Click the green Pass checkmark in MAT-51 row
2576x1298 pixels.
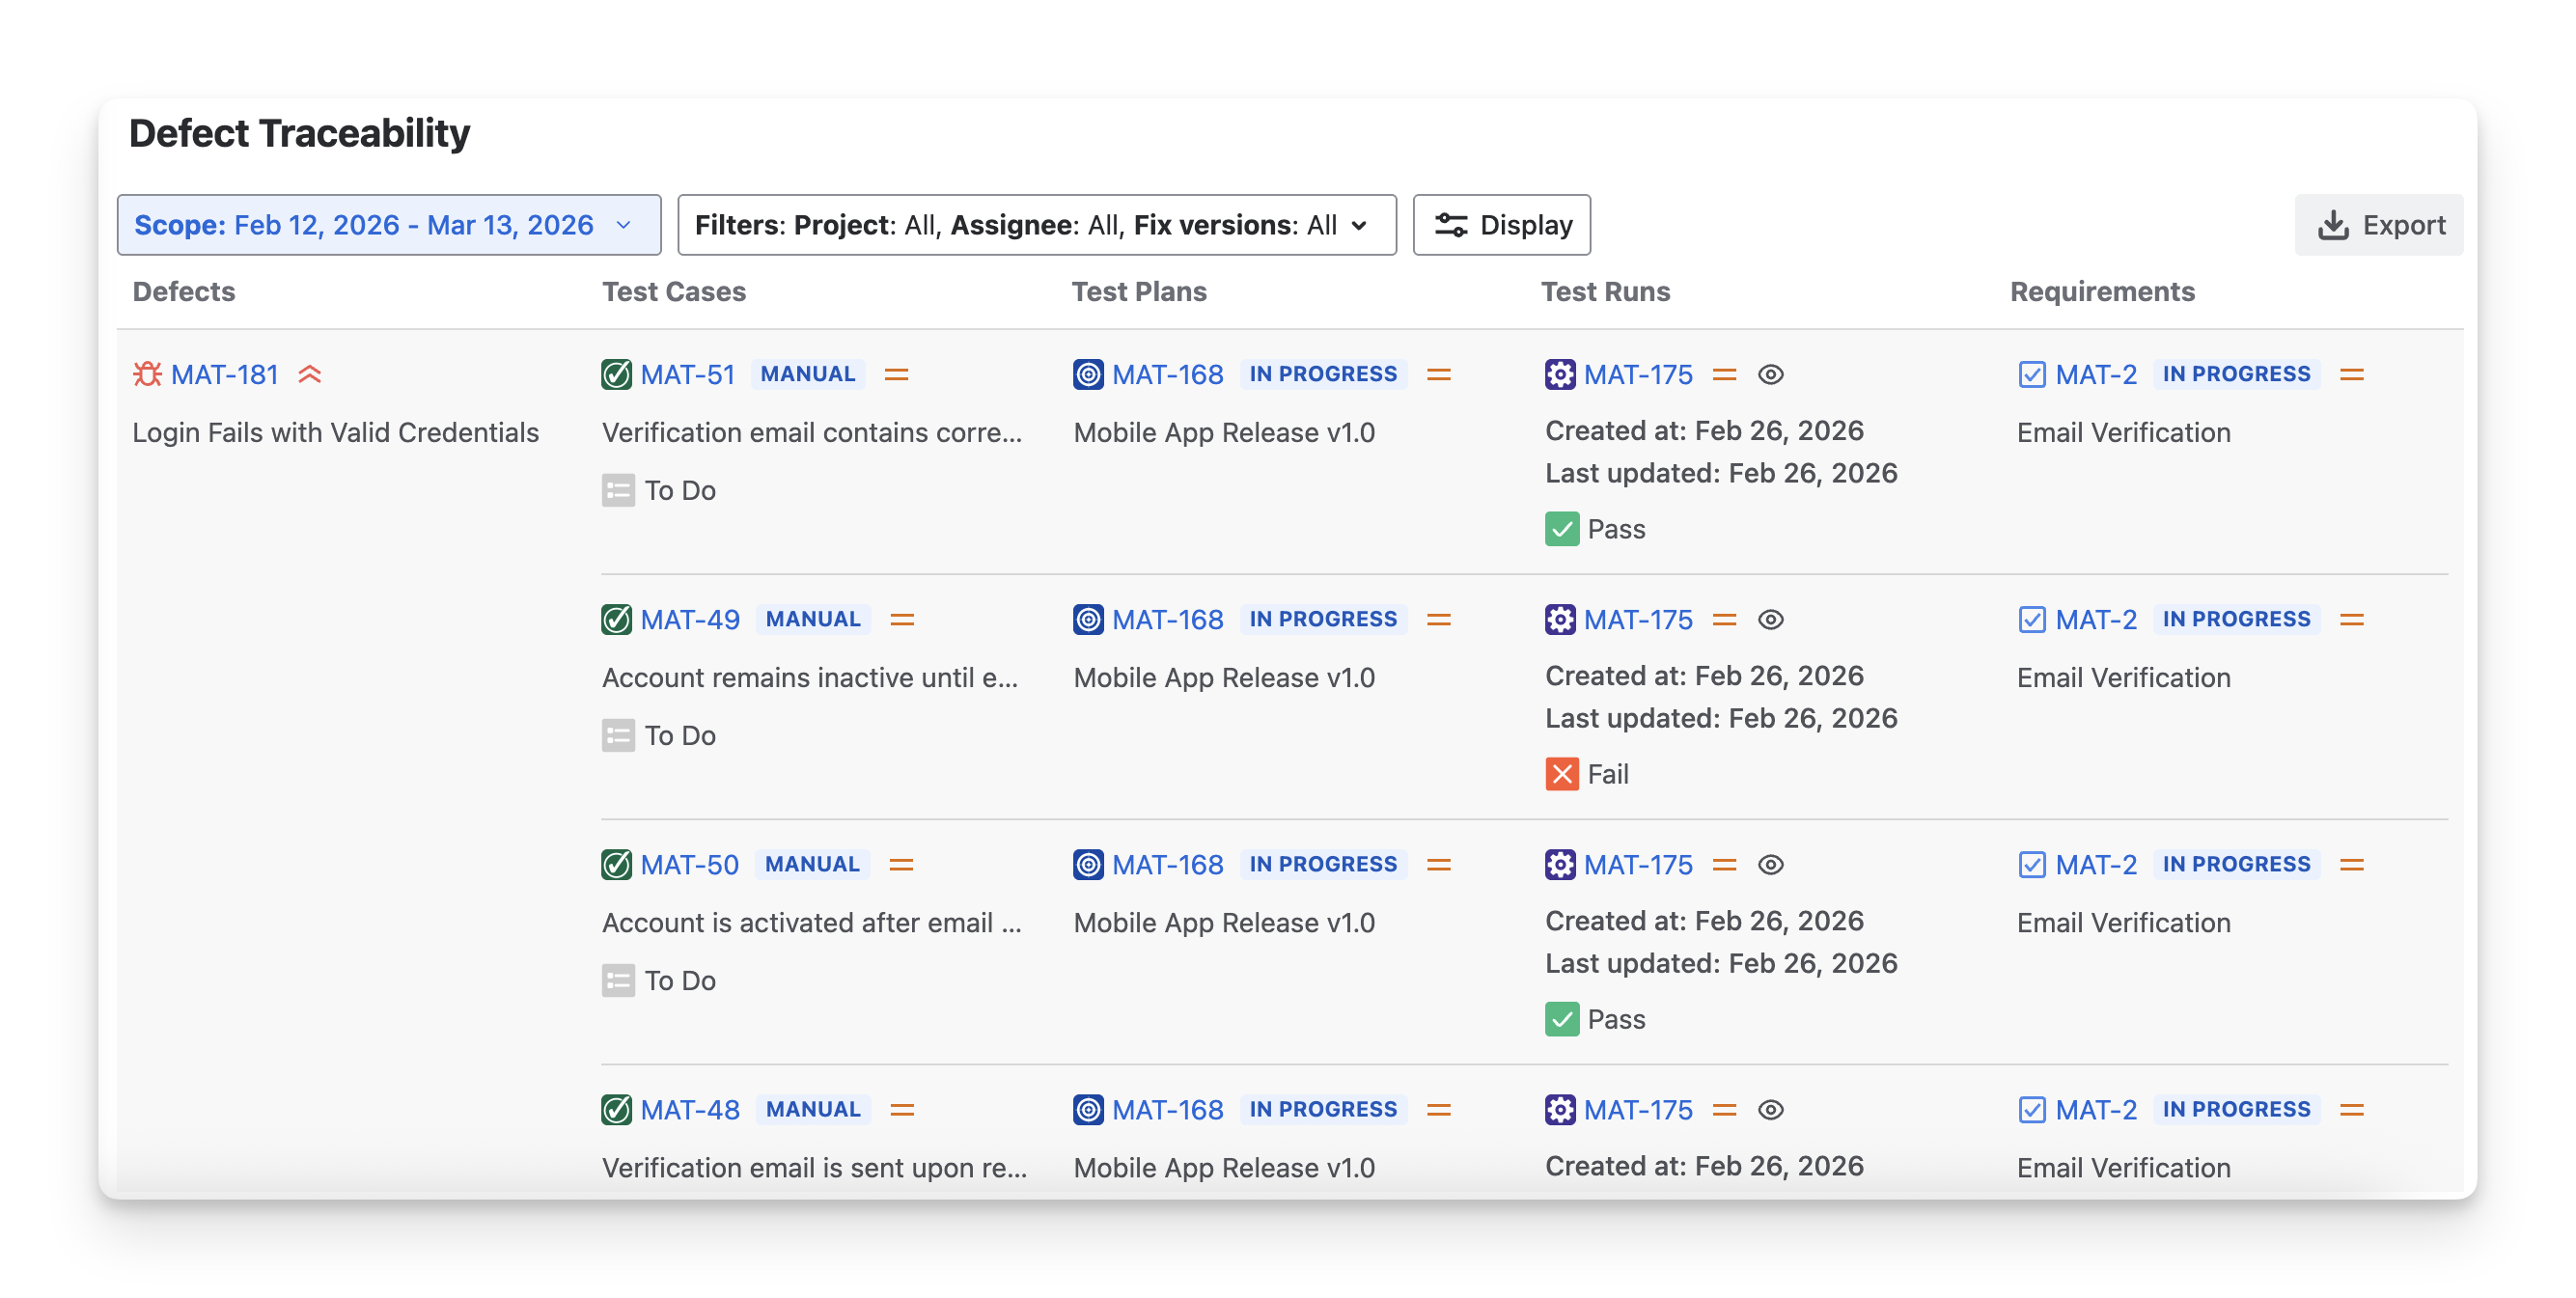click(1561, 529)
